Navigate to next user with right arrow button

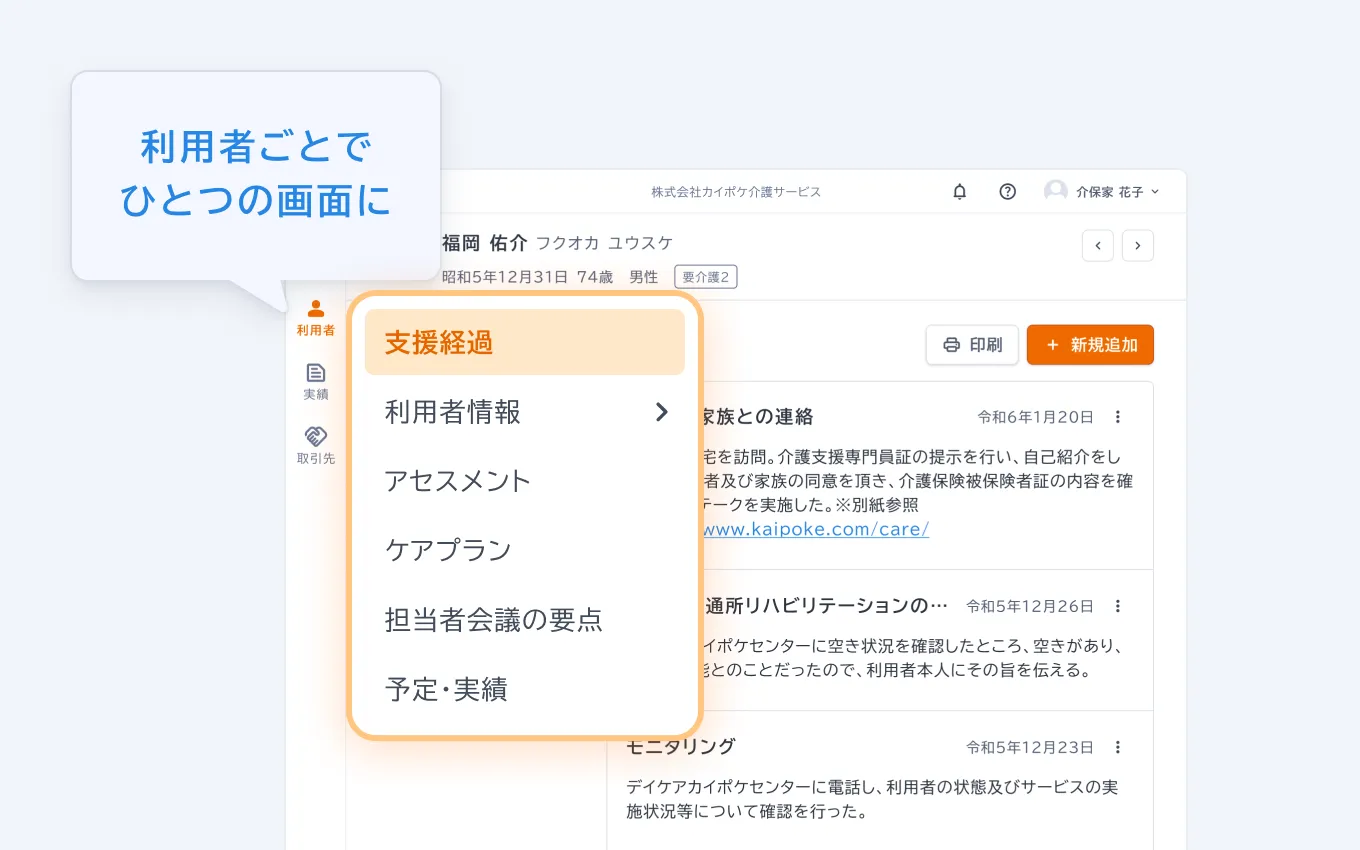tap(1137, 245)
